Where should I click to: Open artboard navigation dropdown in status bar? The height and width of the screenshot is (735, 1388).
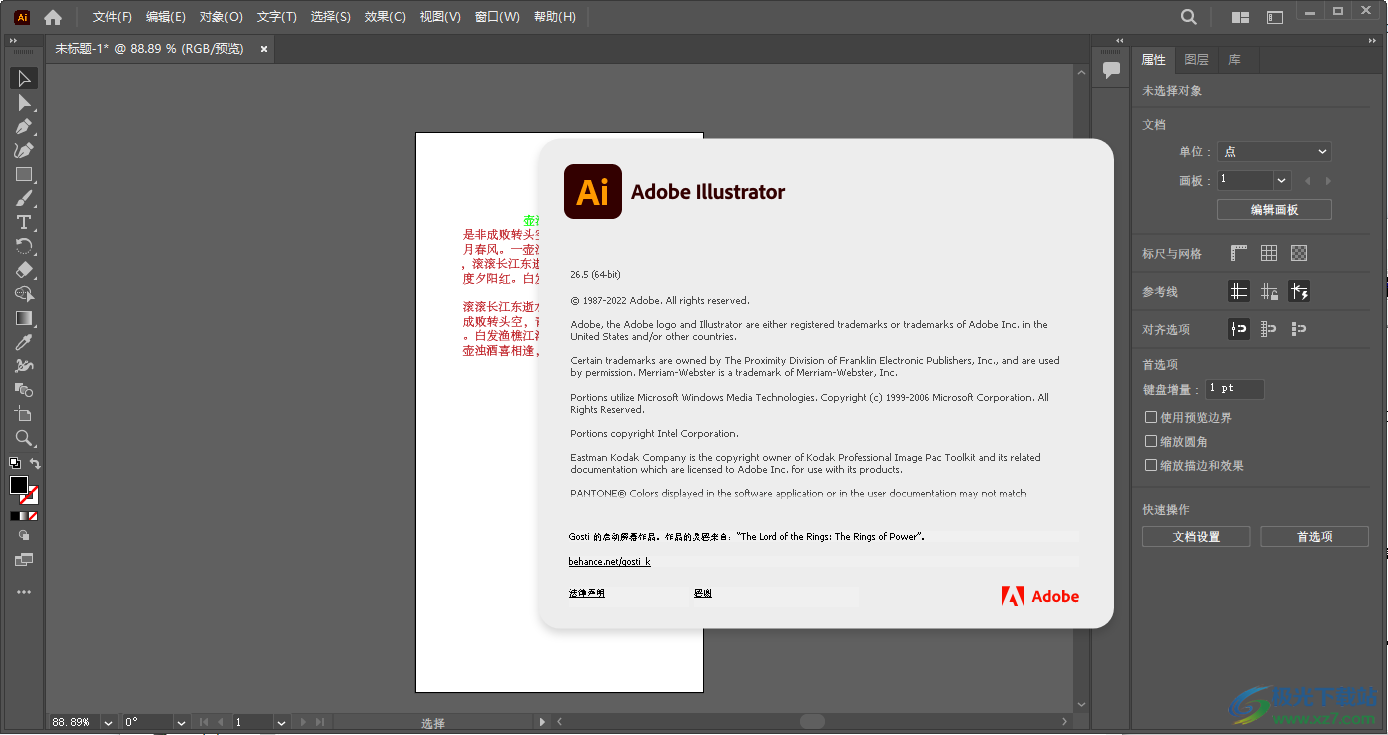point(281,722)
